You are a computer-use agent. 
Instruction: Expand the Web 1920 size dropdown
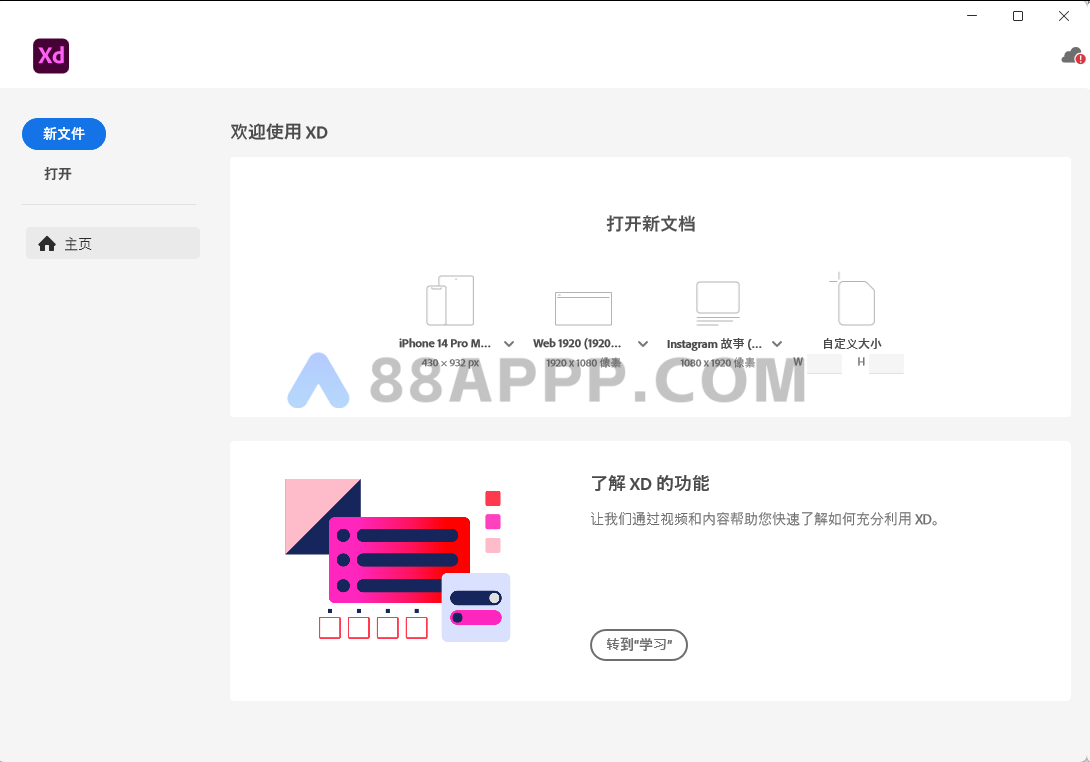click(643, 344)
